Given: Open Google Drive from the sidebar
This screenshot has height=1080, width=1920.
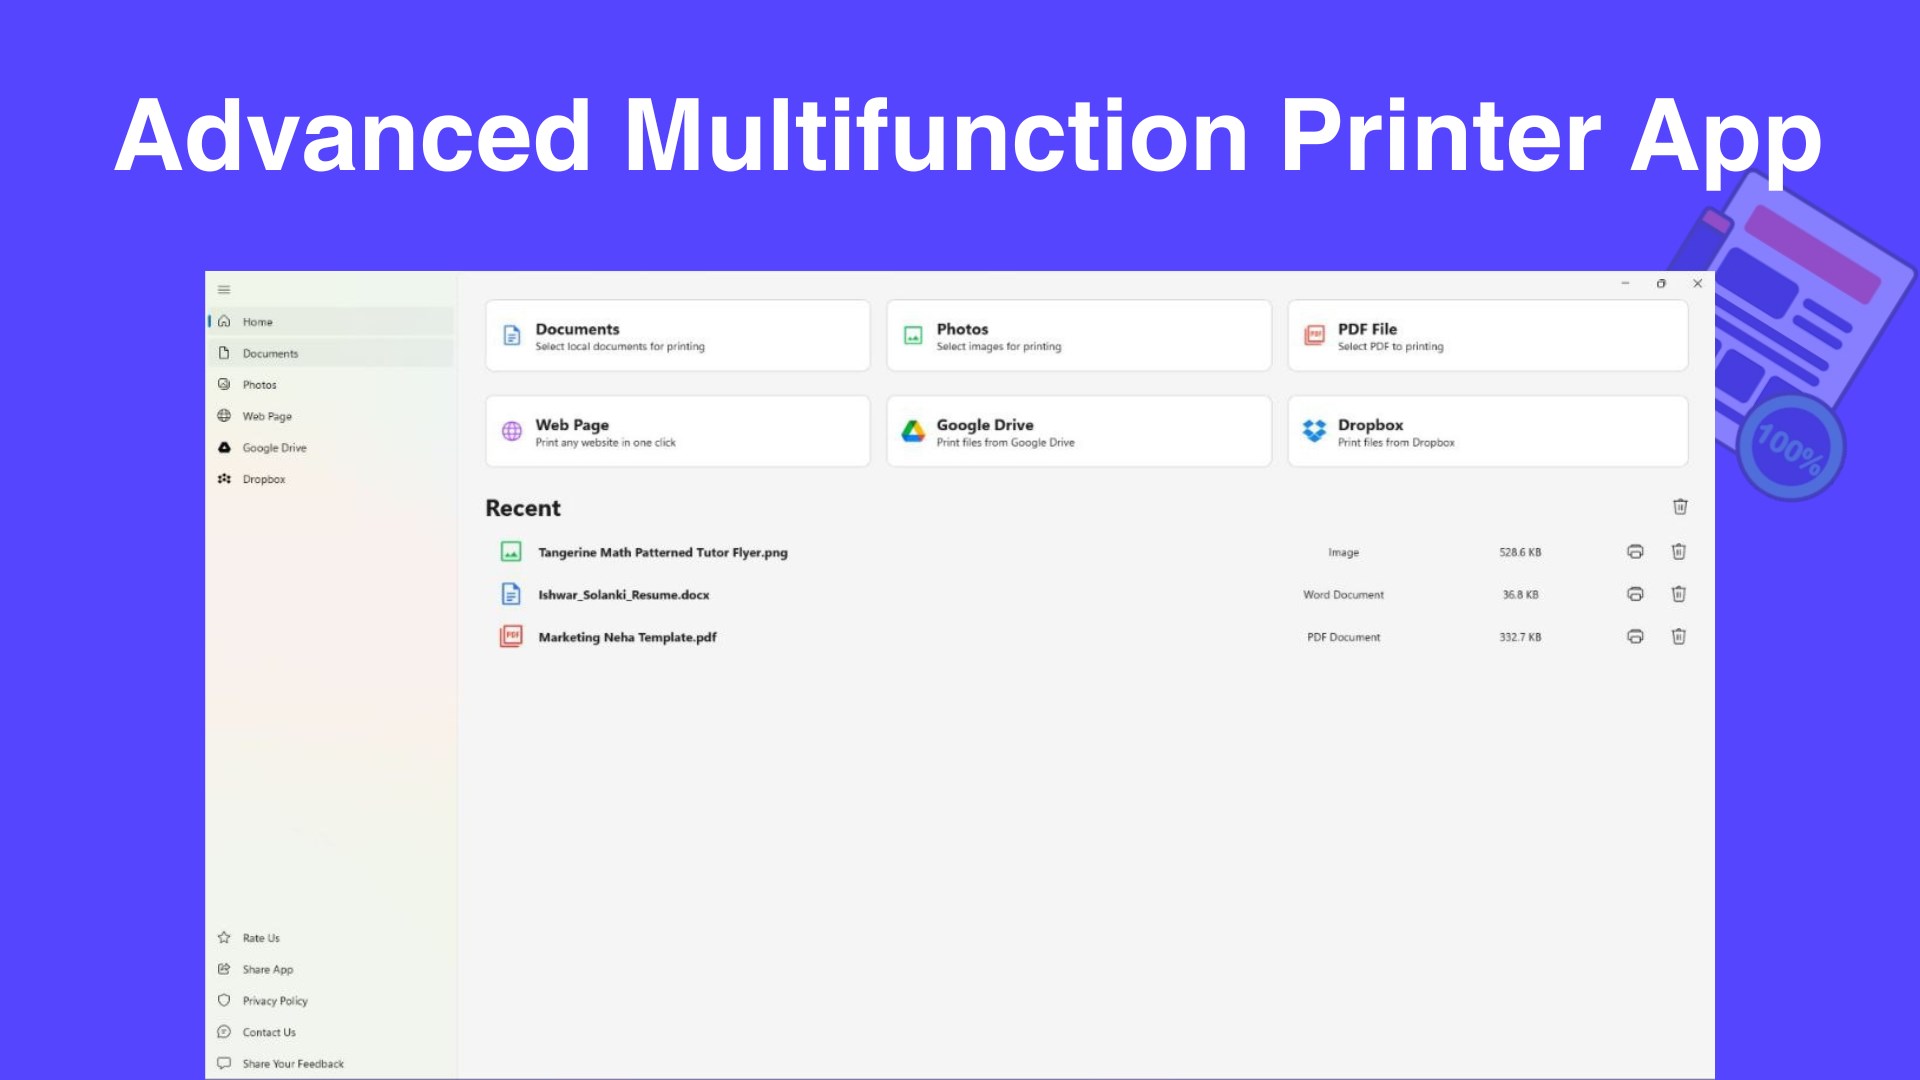Looking at the screenshot, I should coord(274,447).
